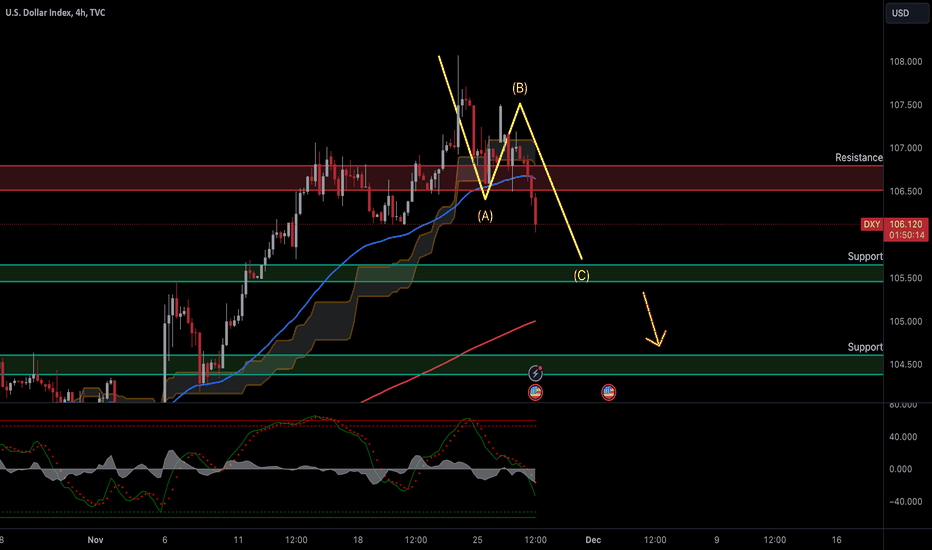Click the 106.120 current price label
The width and height of the screenshot is (932, 550).
pyautogui.click(x=906, y=224)
